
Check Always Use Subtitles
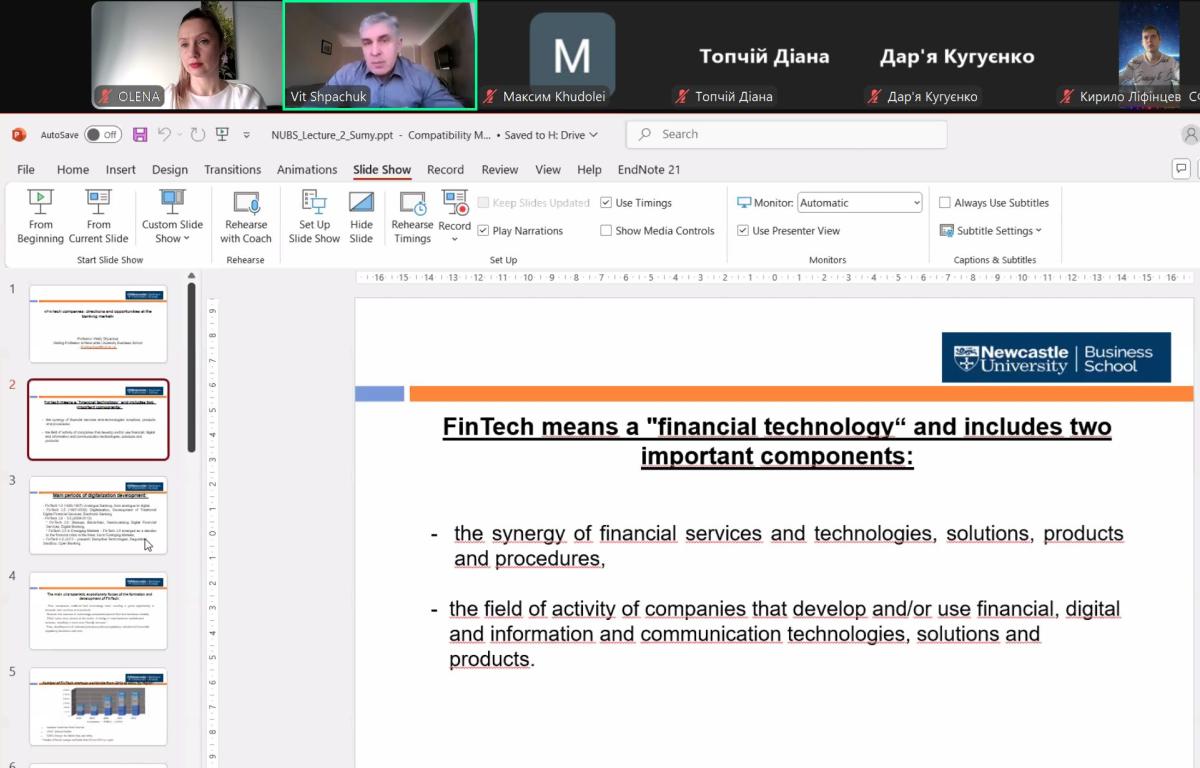945,203
